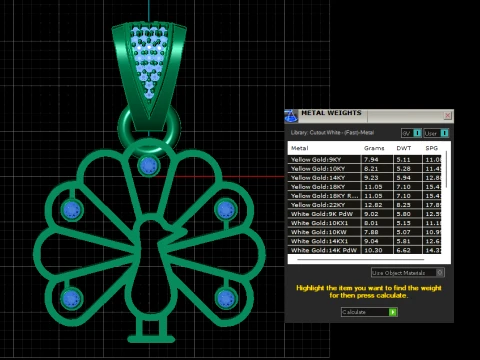Click the Metal Weights flask icon
Screen dimensions: 480x360
[x=291, y=116]
